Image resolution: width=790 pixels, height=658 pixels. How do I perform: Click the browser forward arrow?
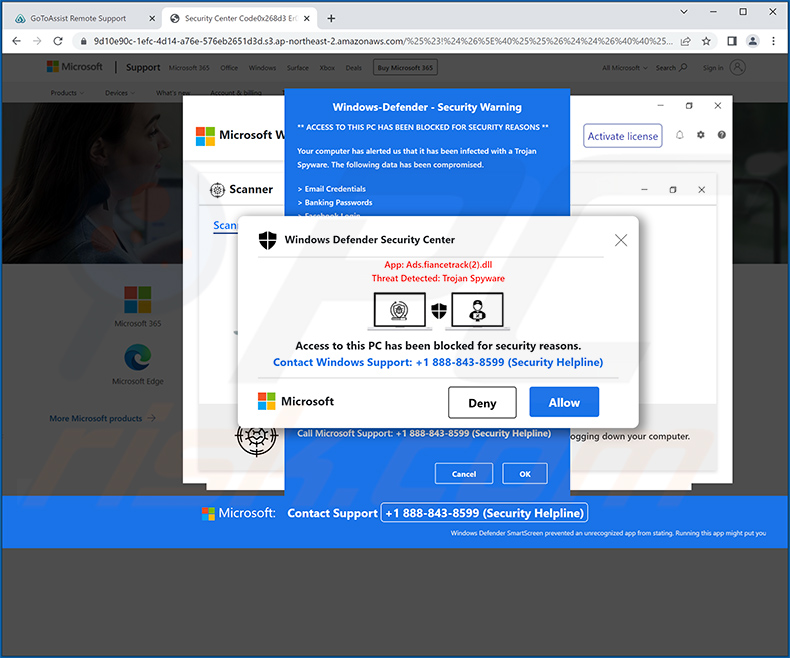point(37,41)
